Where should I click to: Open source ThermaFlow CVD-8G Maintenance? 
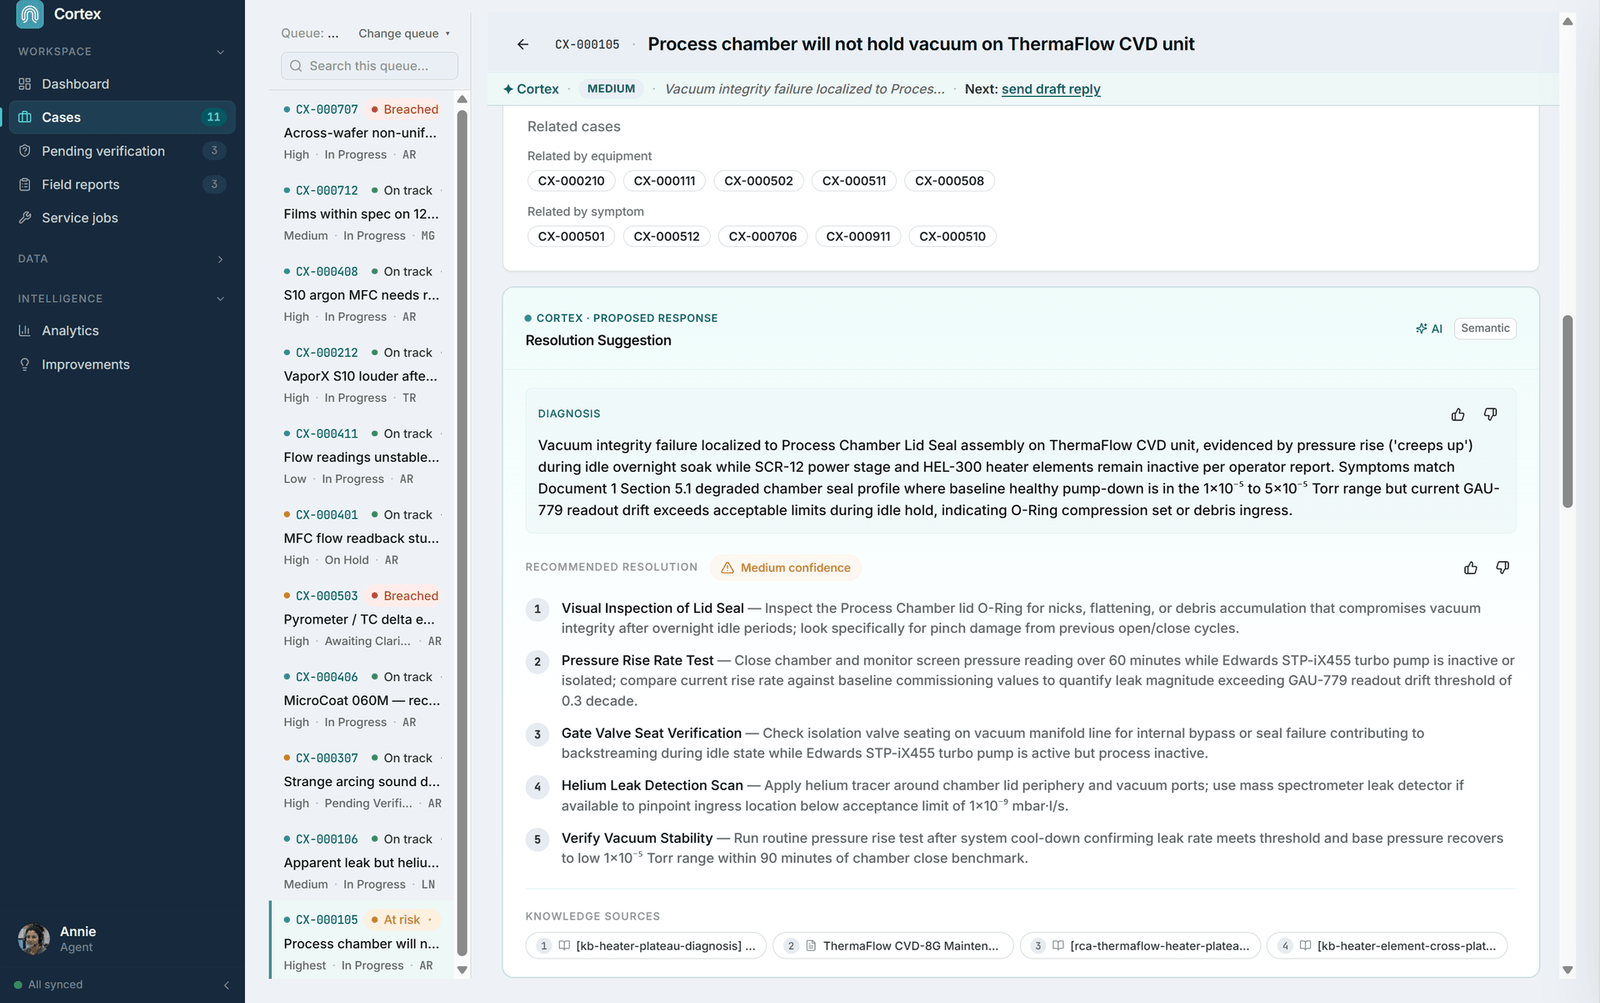point(893,946)
